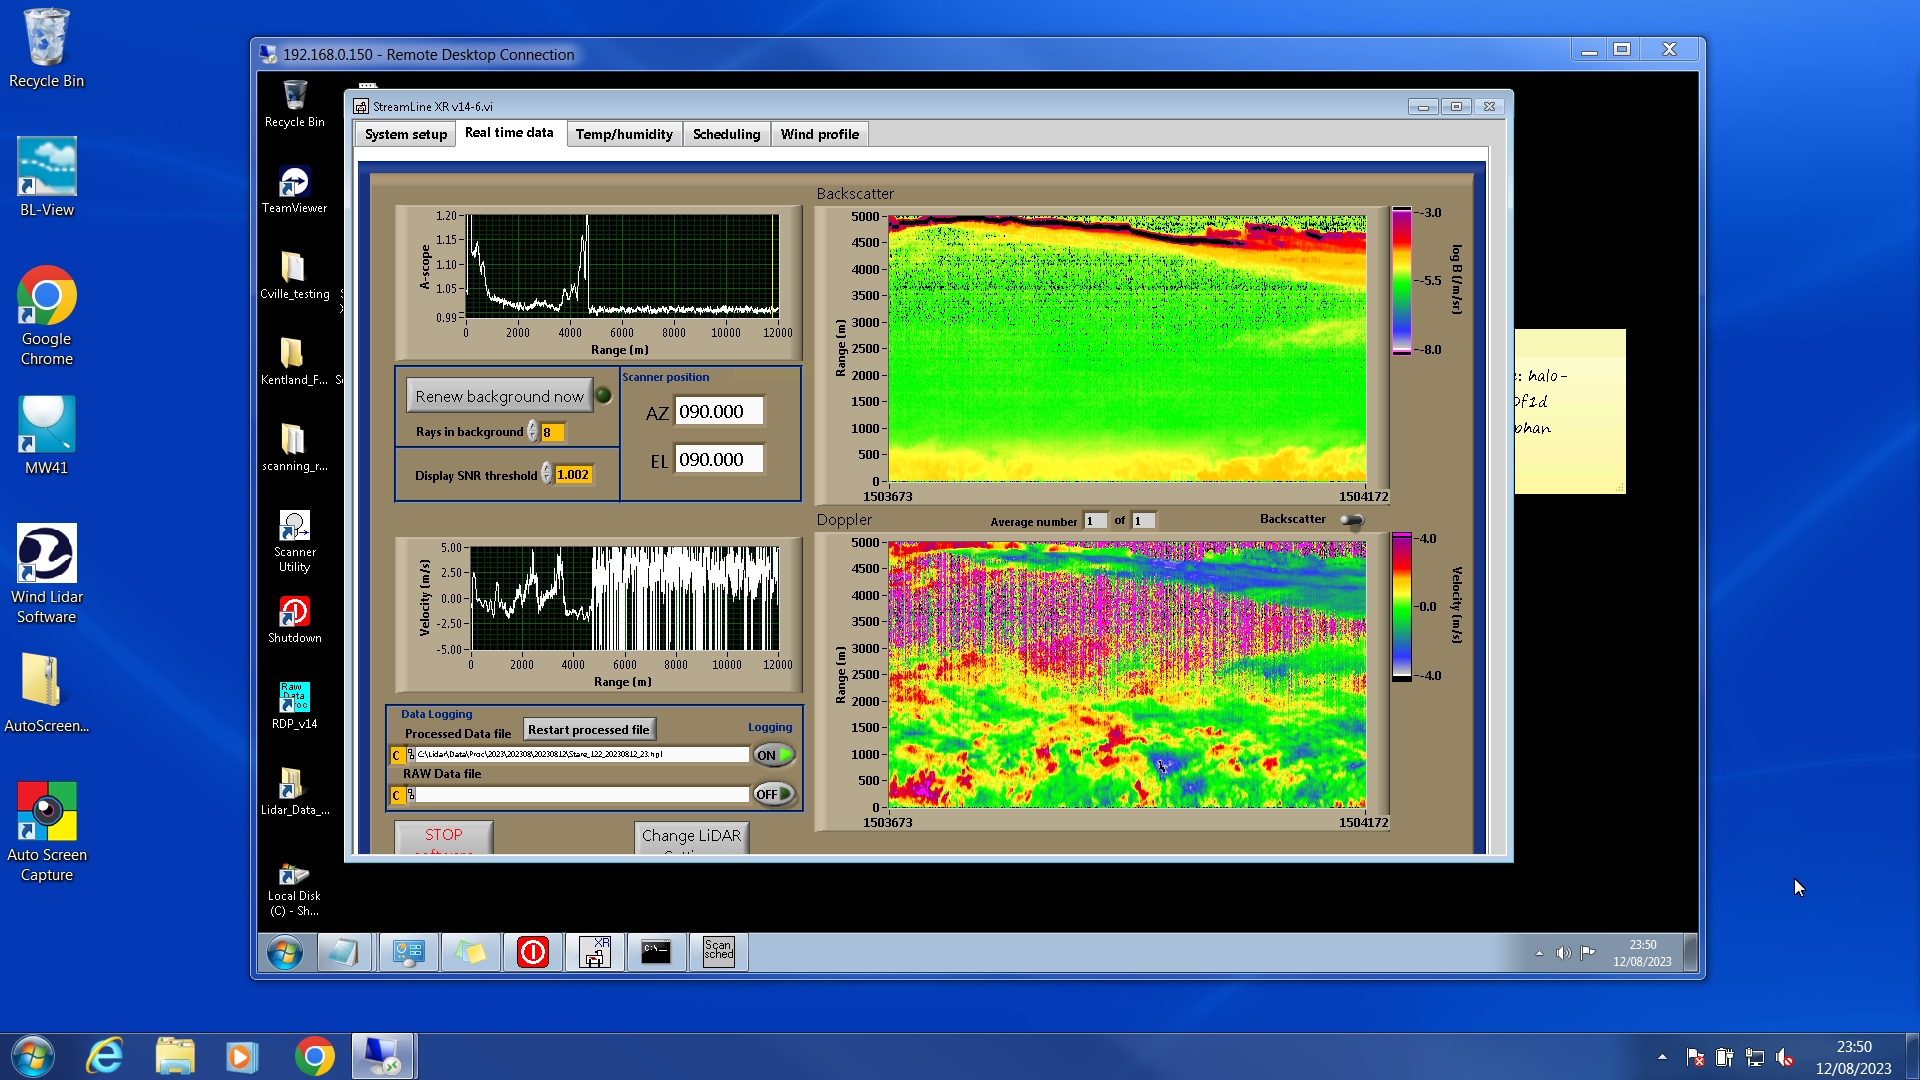Open the processed data file path browse button
This screenshot has width=1920, height=1080.
click(x=410, y=755)
